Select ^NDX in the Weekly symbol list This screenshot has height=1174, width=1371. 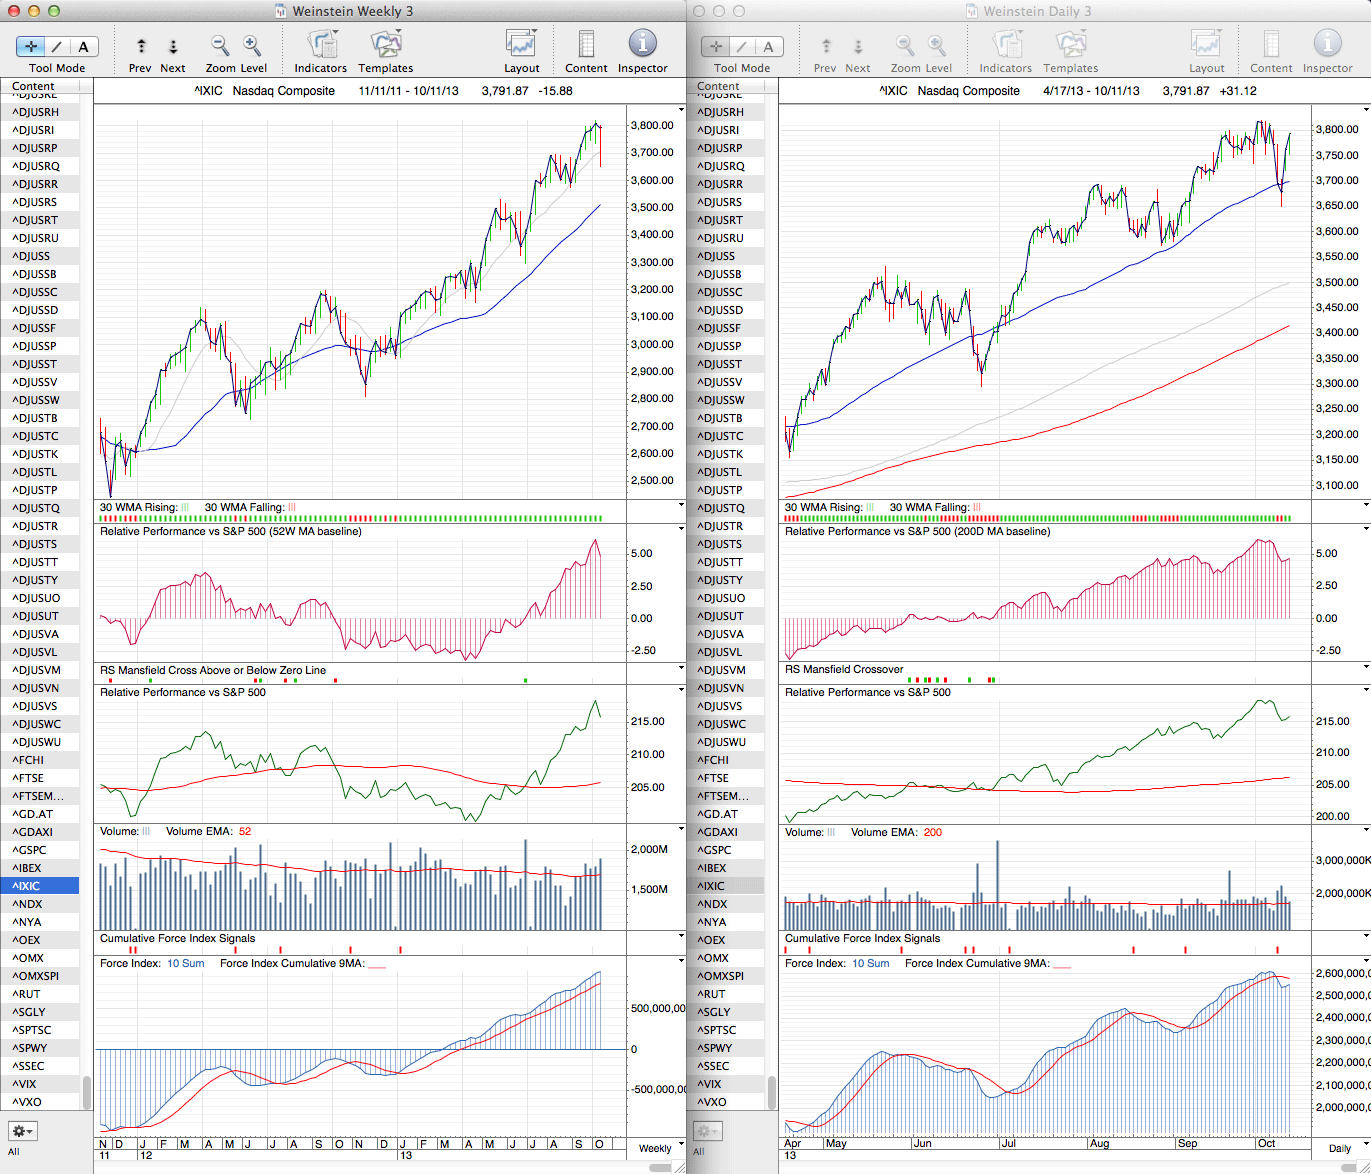[x=40, y=904]
